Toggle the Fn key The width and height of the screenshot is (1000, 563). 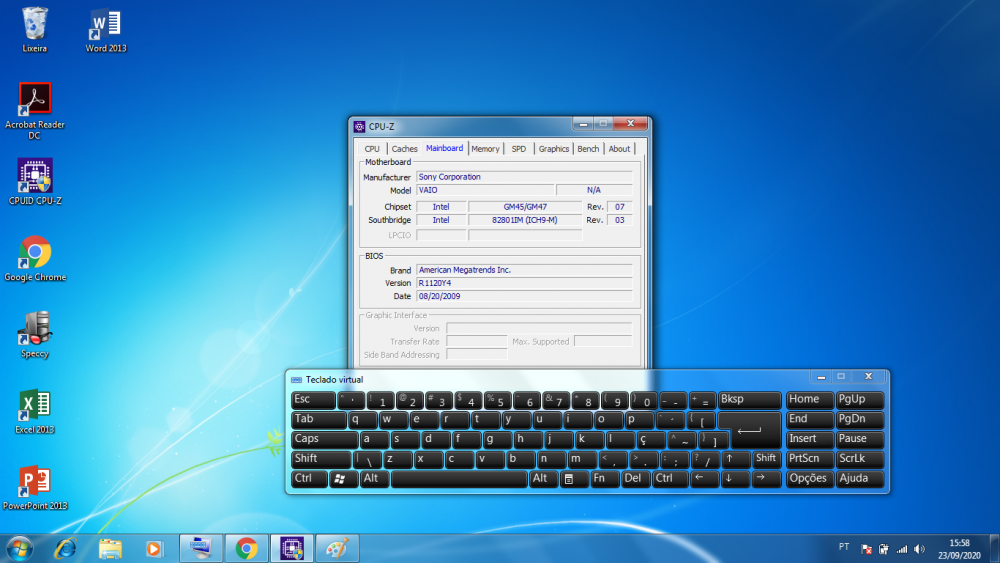pyautogui.click(x=604, y=479)
